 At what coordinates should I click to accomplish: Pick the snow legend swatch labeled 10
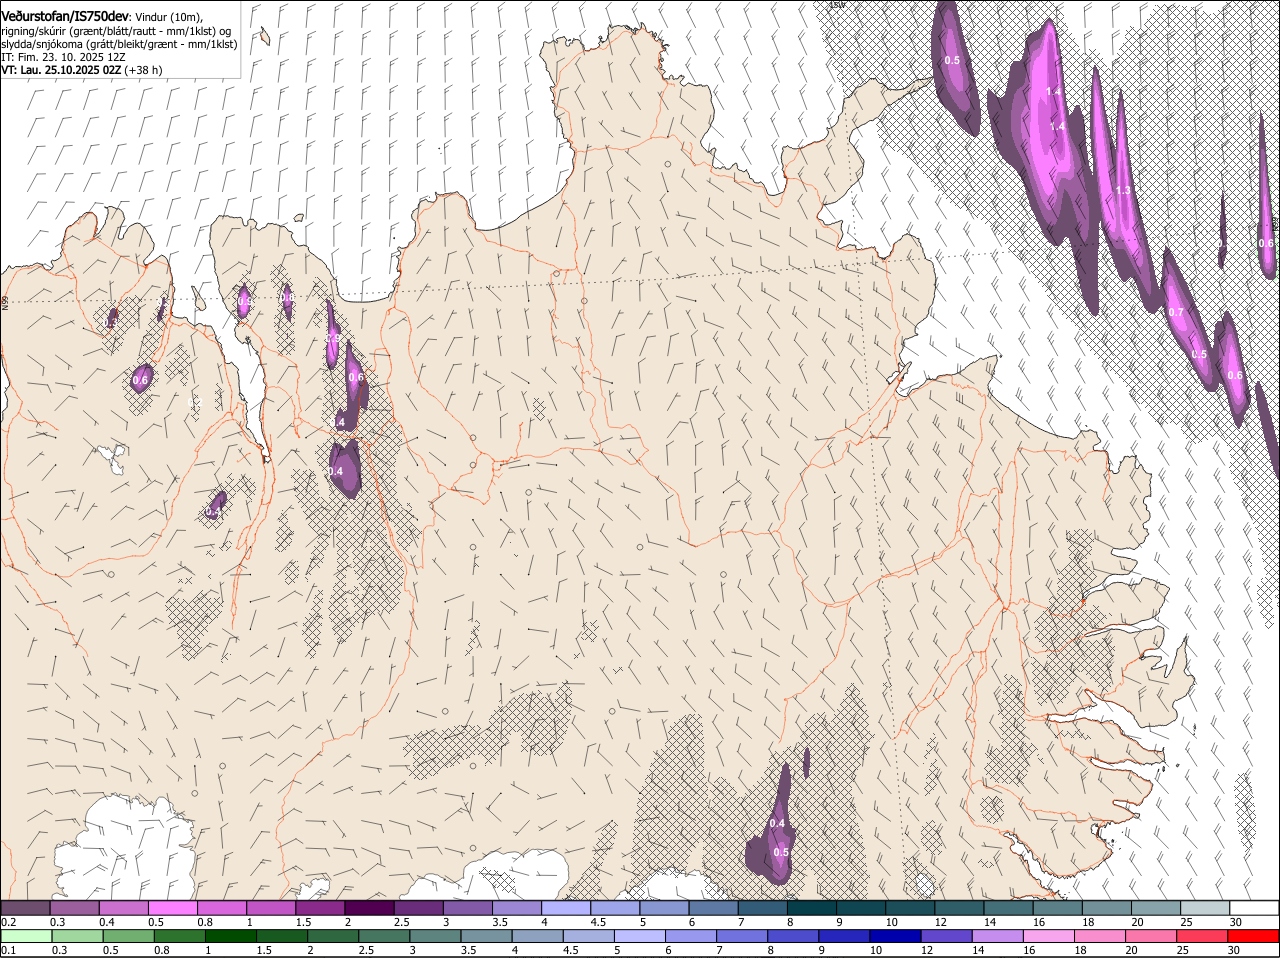pos(910,907)
